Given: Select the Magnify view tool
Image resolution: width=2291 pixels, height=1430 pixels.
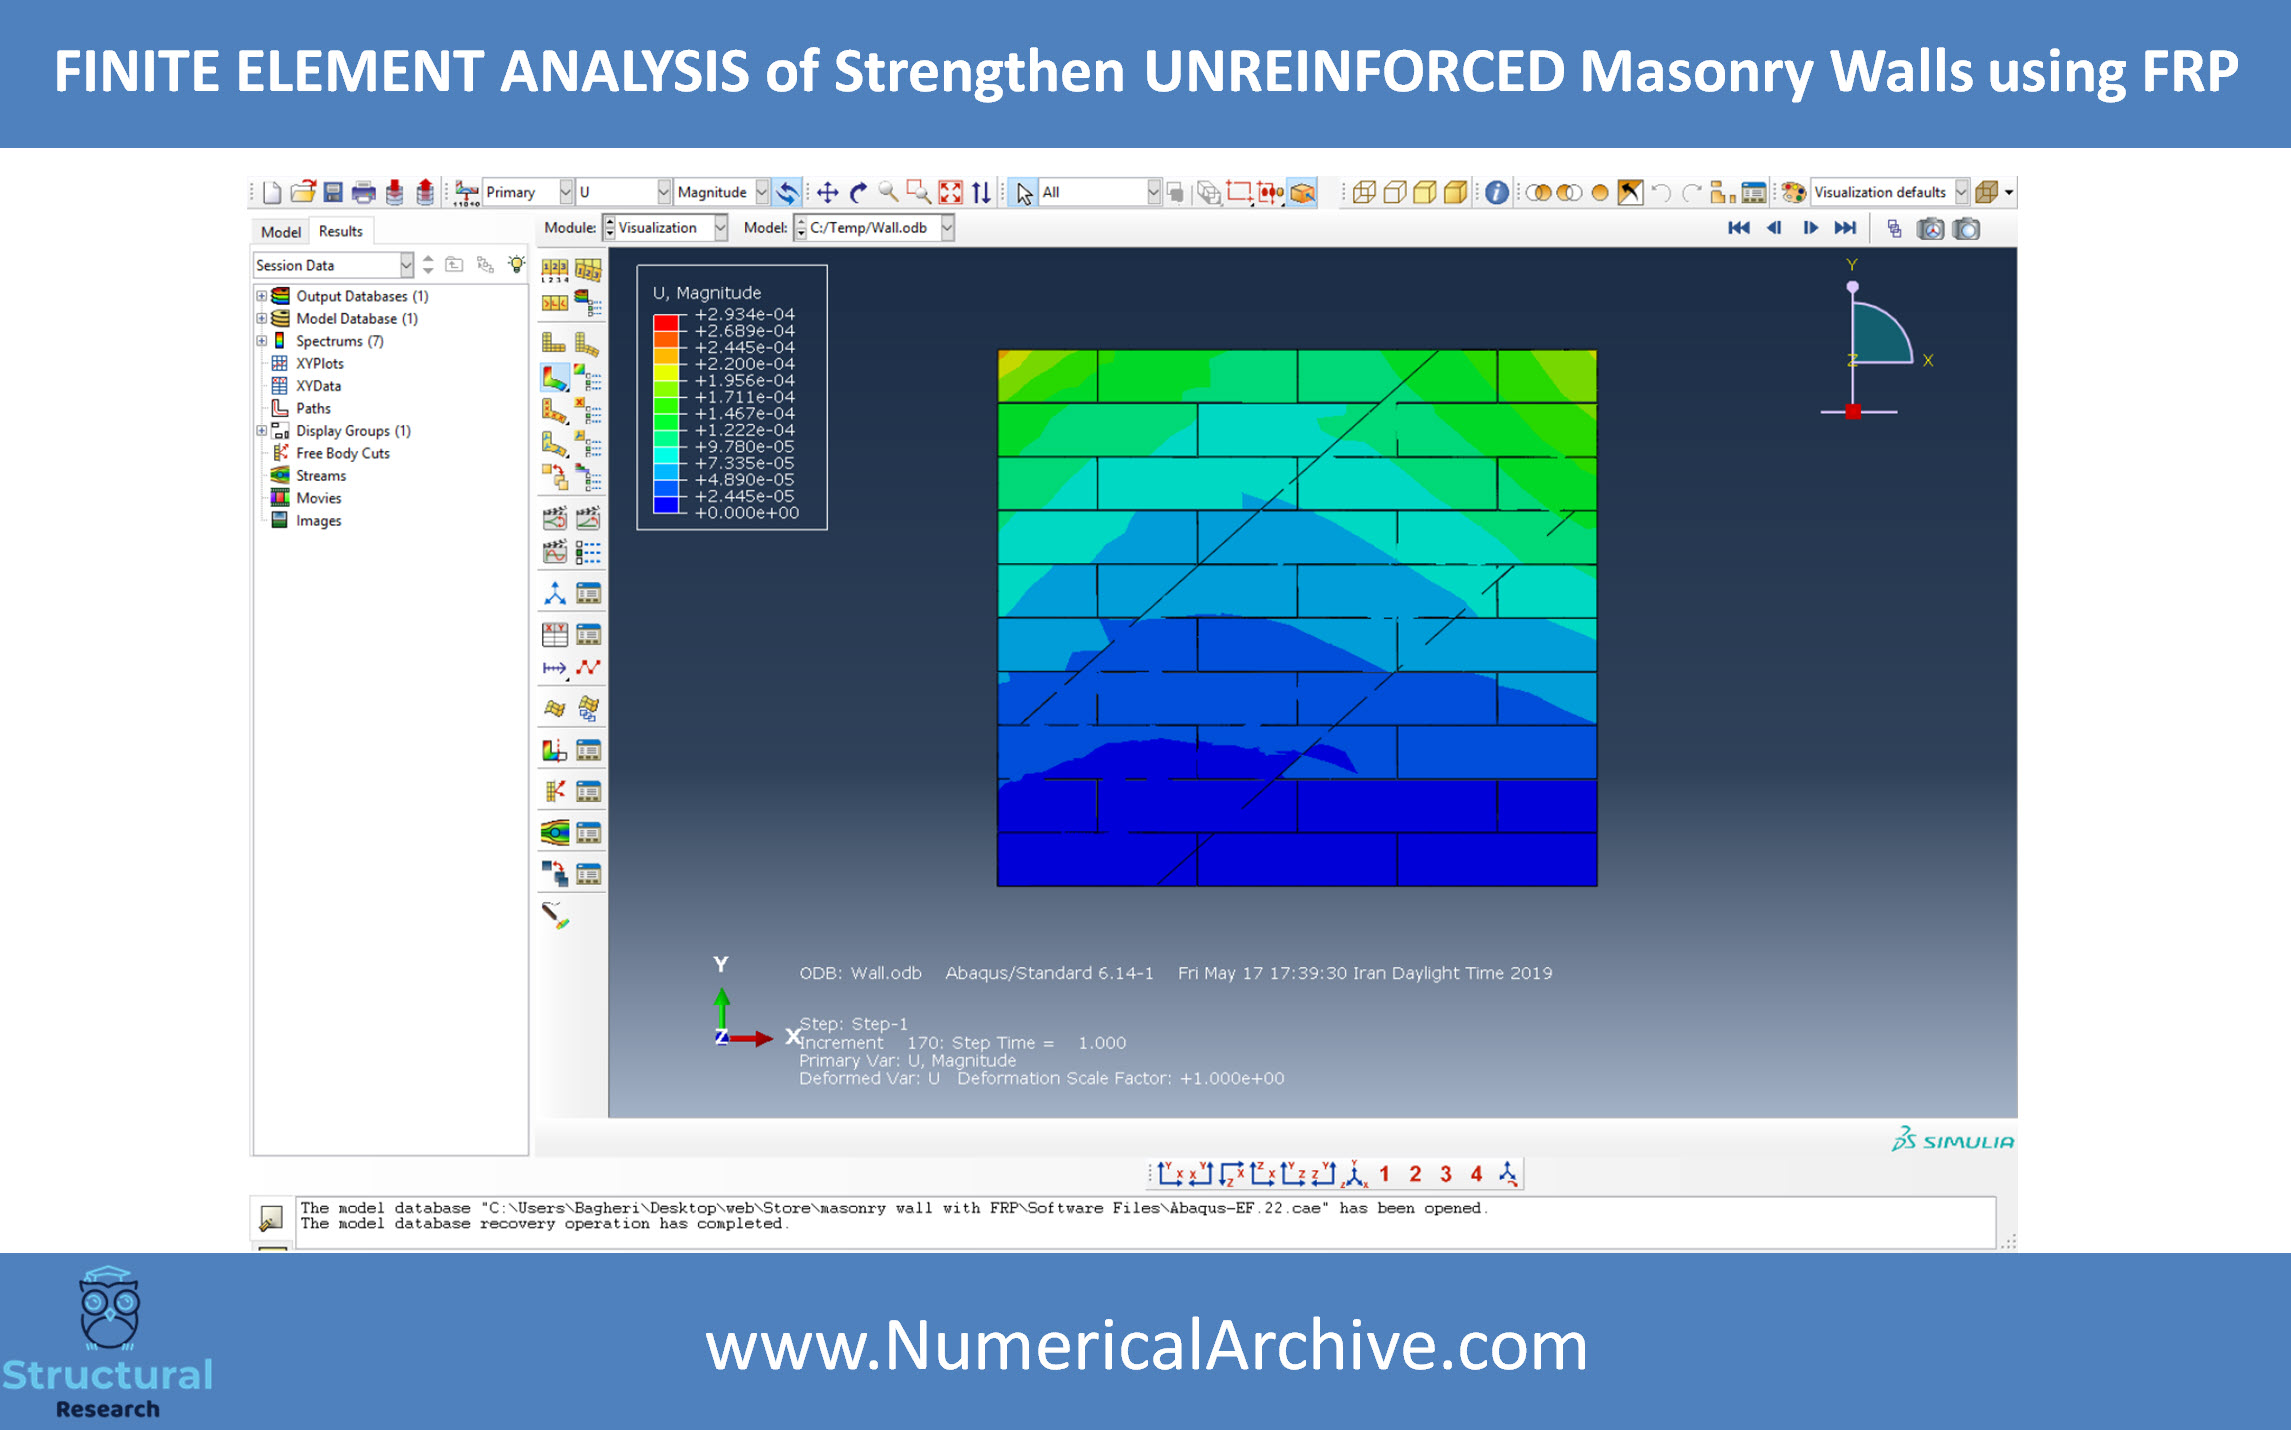Looking at the screenshot, I should tap(888, 192).
